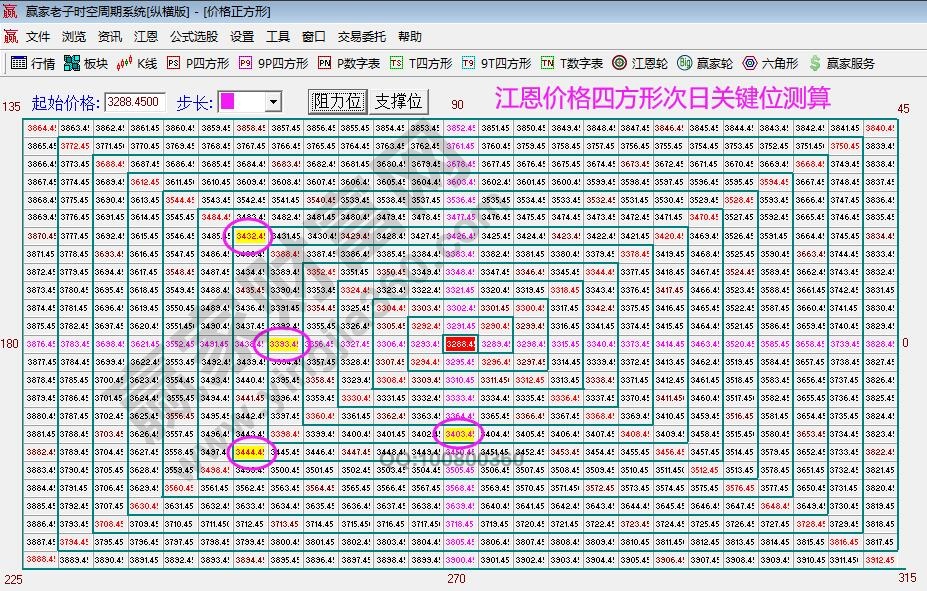Open the 步长 step size dropdown
Image resolution: width=927 pixels, height=591 pixels.
(x=273, y=101)
